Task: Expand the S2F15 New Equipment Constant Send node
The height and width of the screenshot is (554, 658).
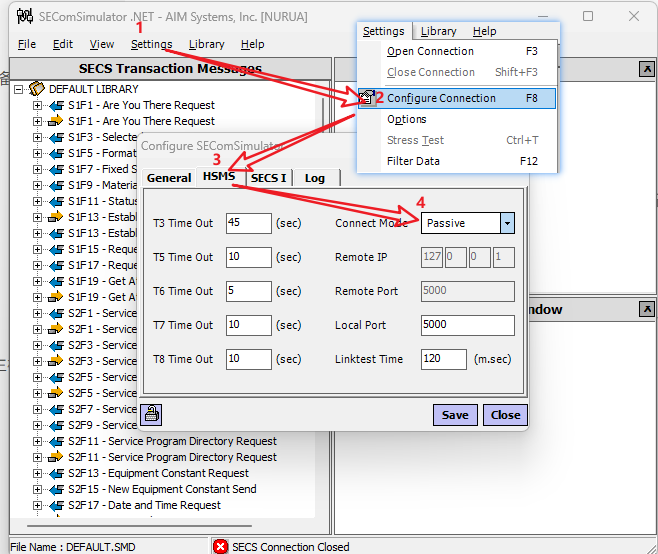Action: [37, 489]
